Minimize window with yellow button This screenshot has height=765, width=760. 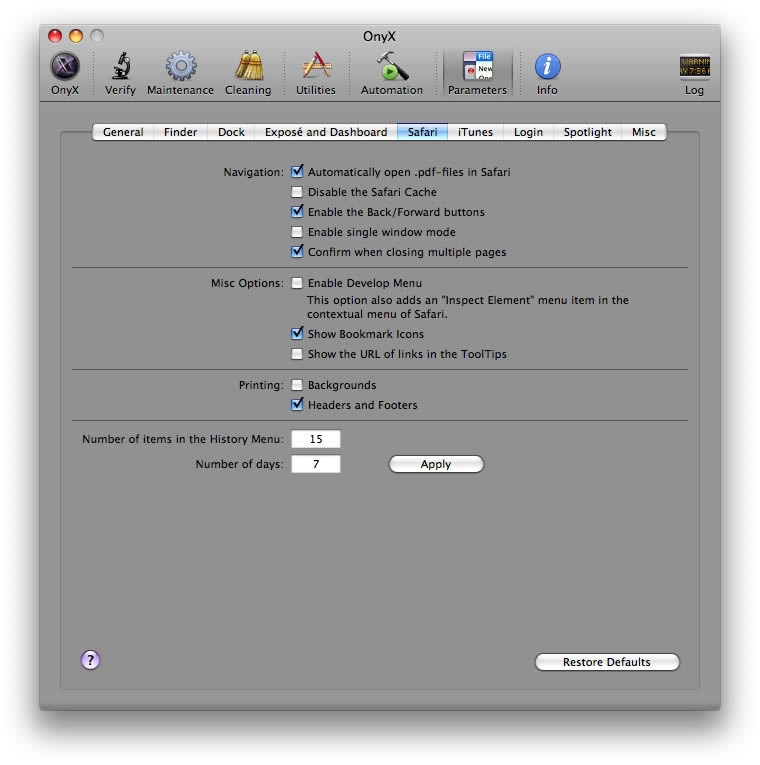coord(76,36)
